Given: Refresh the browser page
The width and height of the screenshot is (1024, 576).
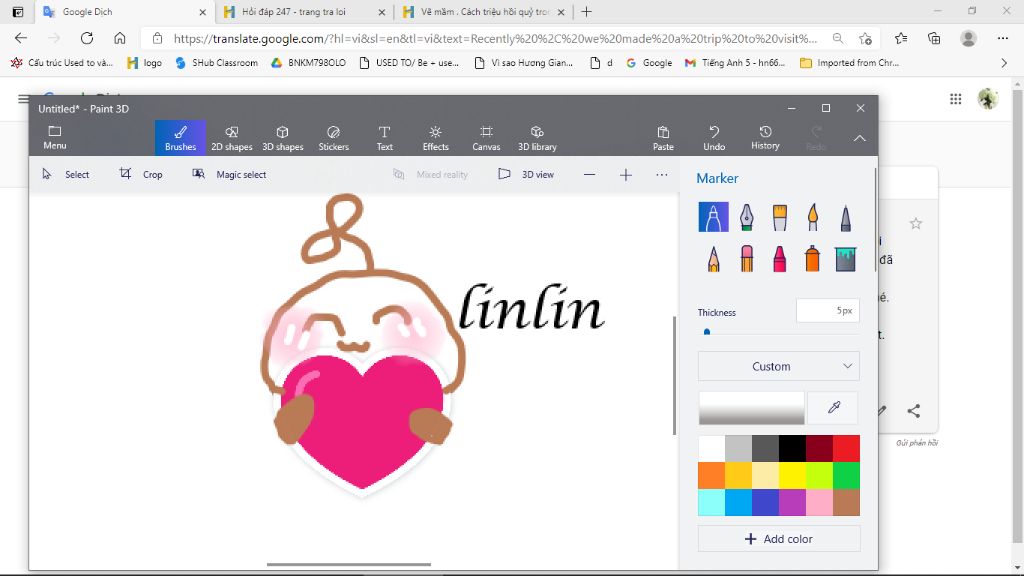Looking at the screenshot, I should [87, 39].
